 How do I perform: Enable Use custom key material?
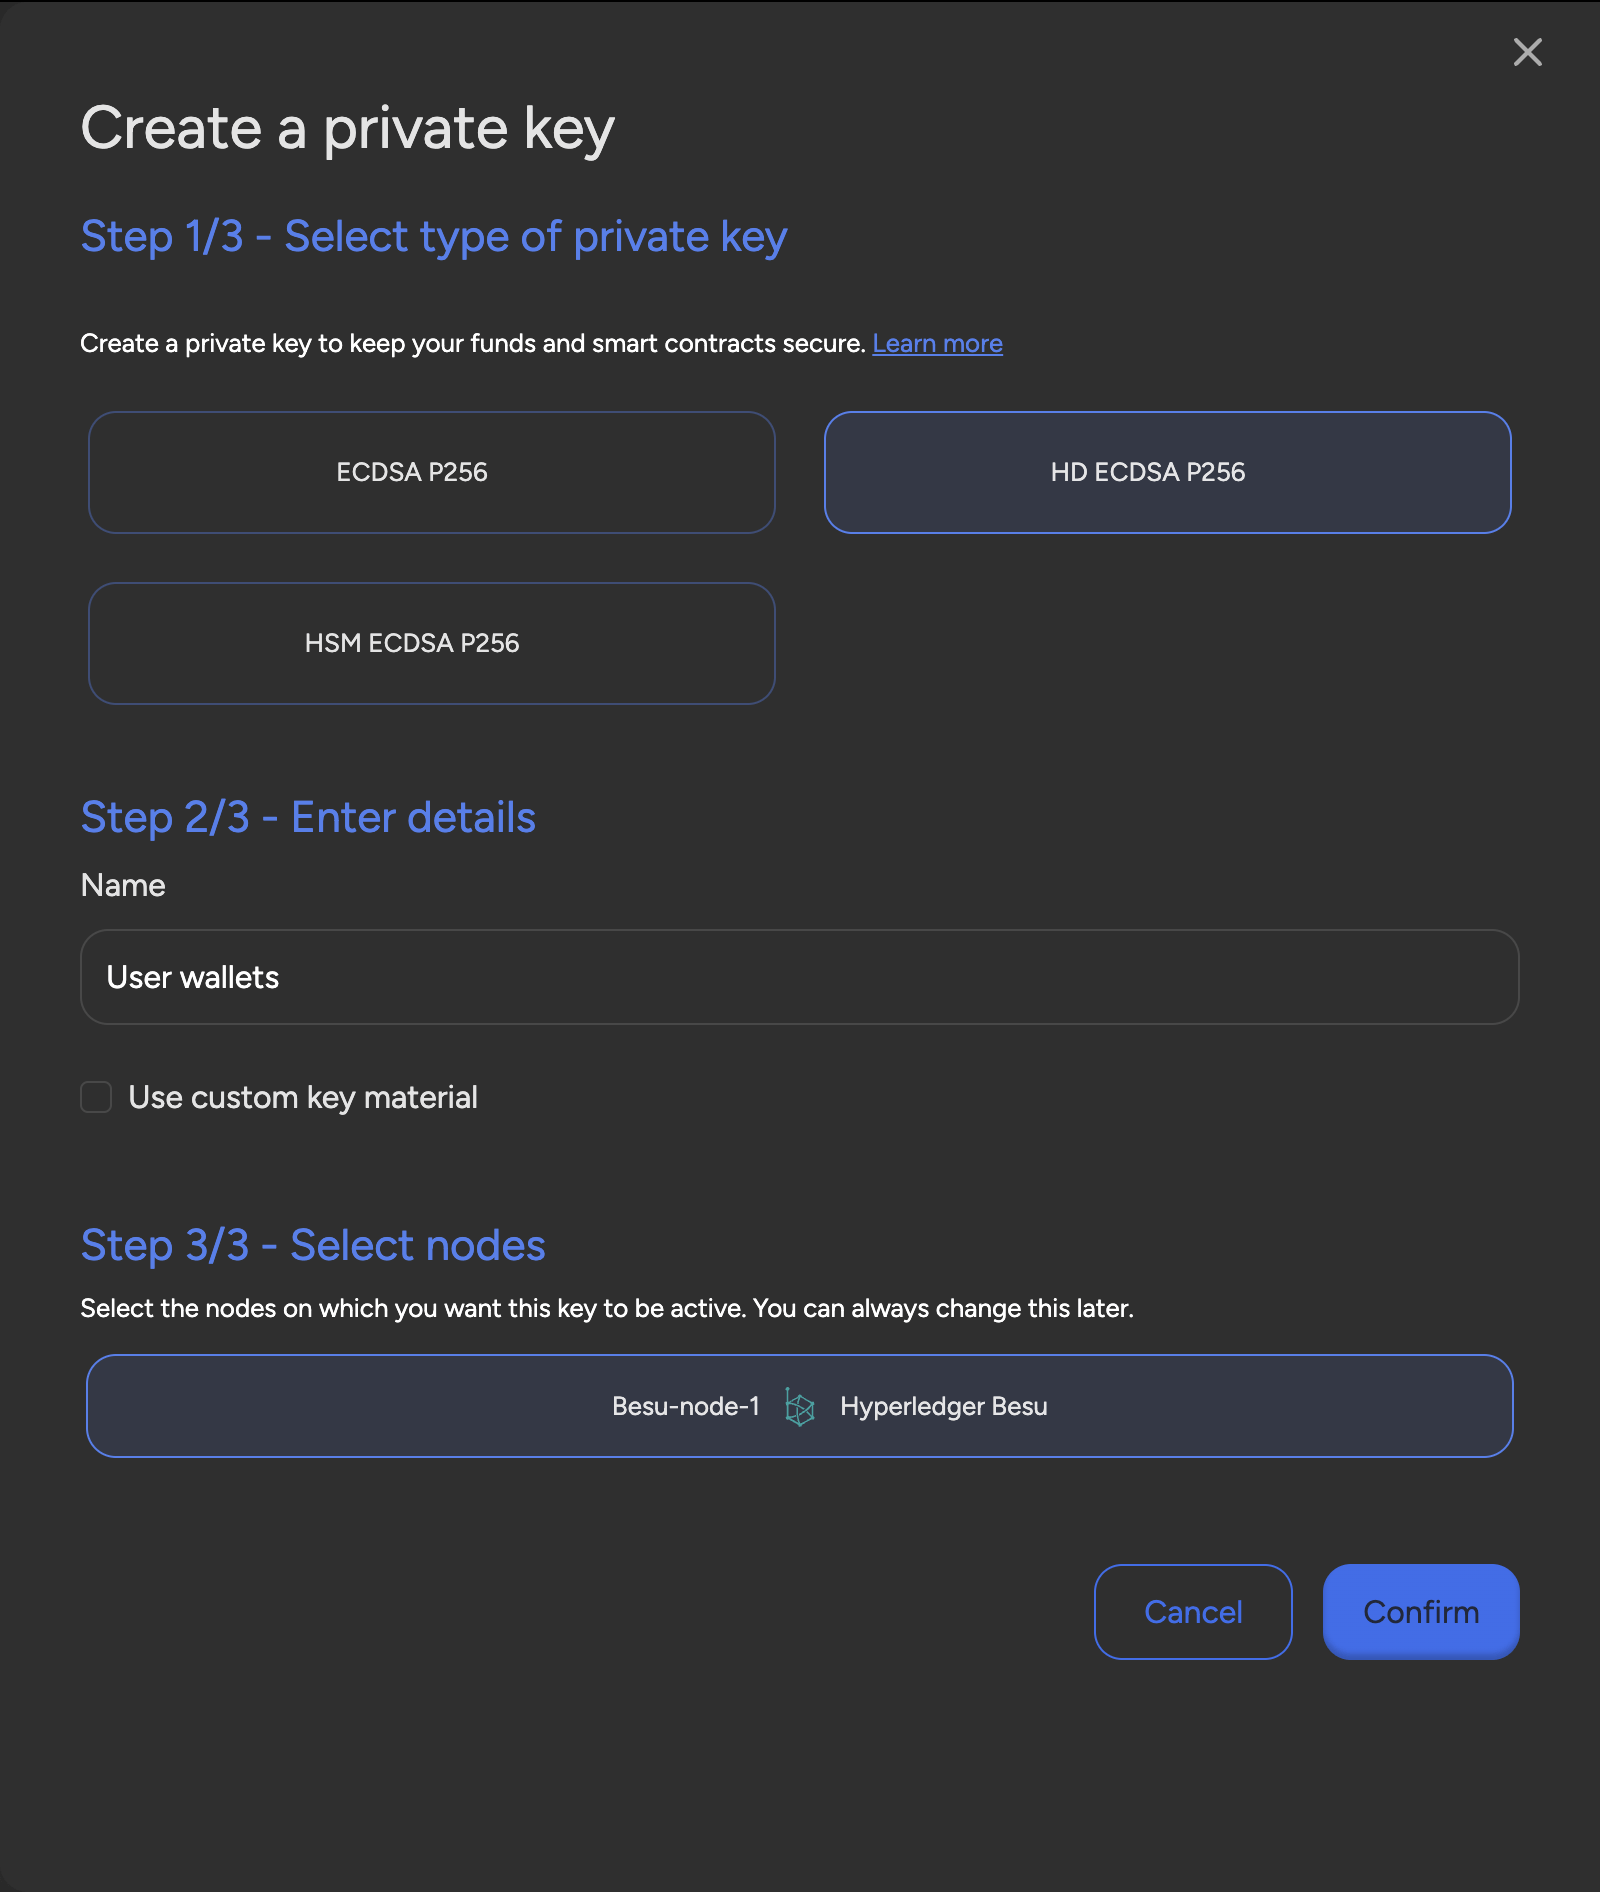point(95,1097)
